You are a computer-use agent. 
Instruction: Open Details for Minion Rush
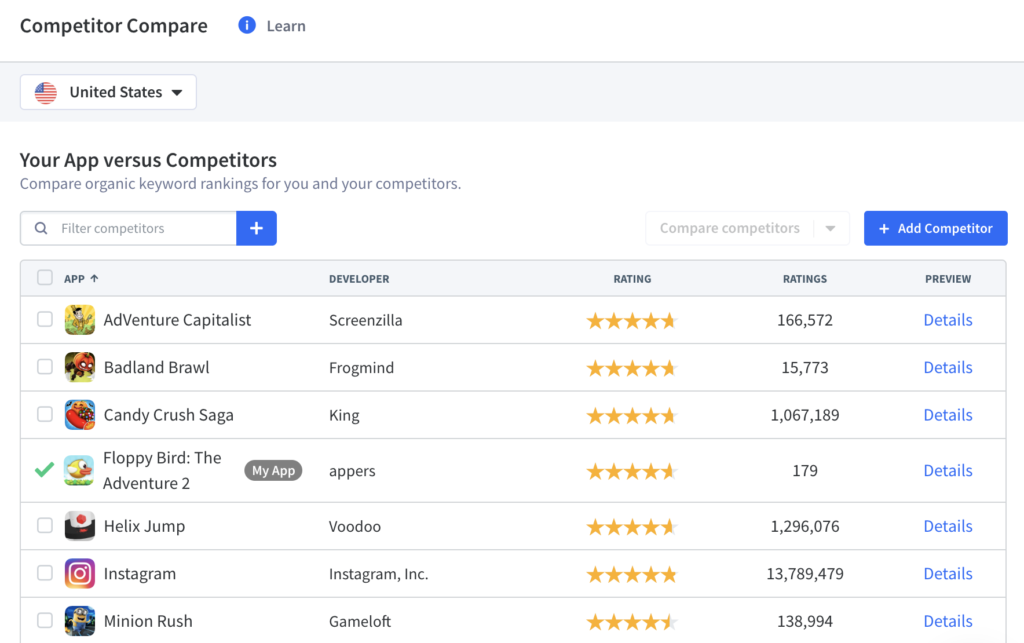[948, 621]
